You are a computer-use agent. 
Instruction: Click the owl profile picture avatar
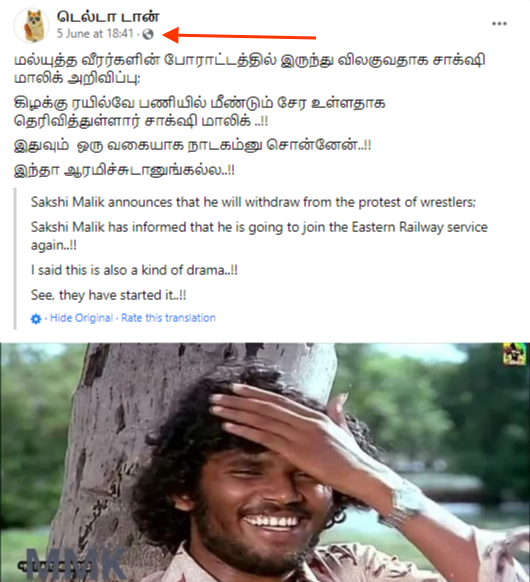click(x=32, y=26)
